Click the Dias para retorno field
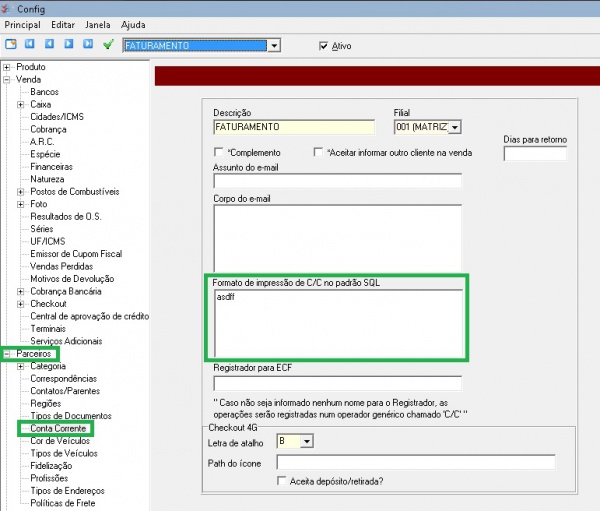Screen dimensions: 600x511 (535, 154)
